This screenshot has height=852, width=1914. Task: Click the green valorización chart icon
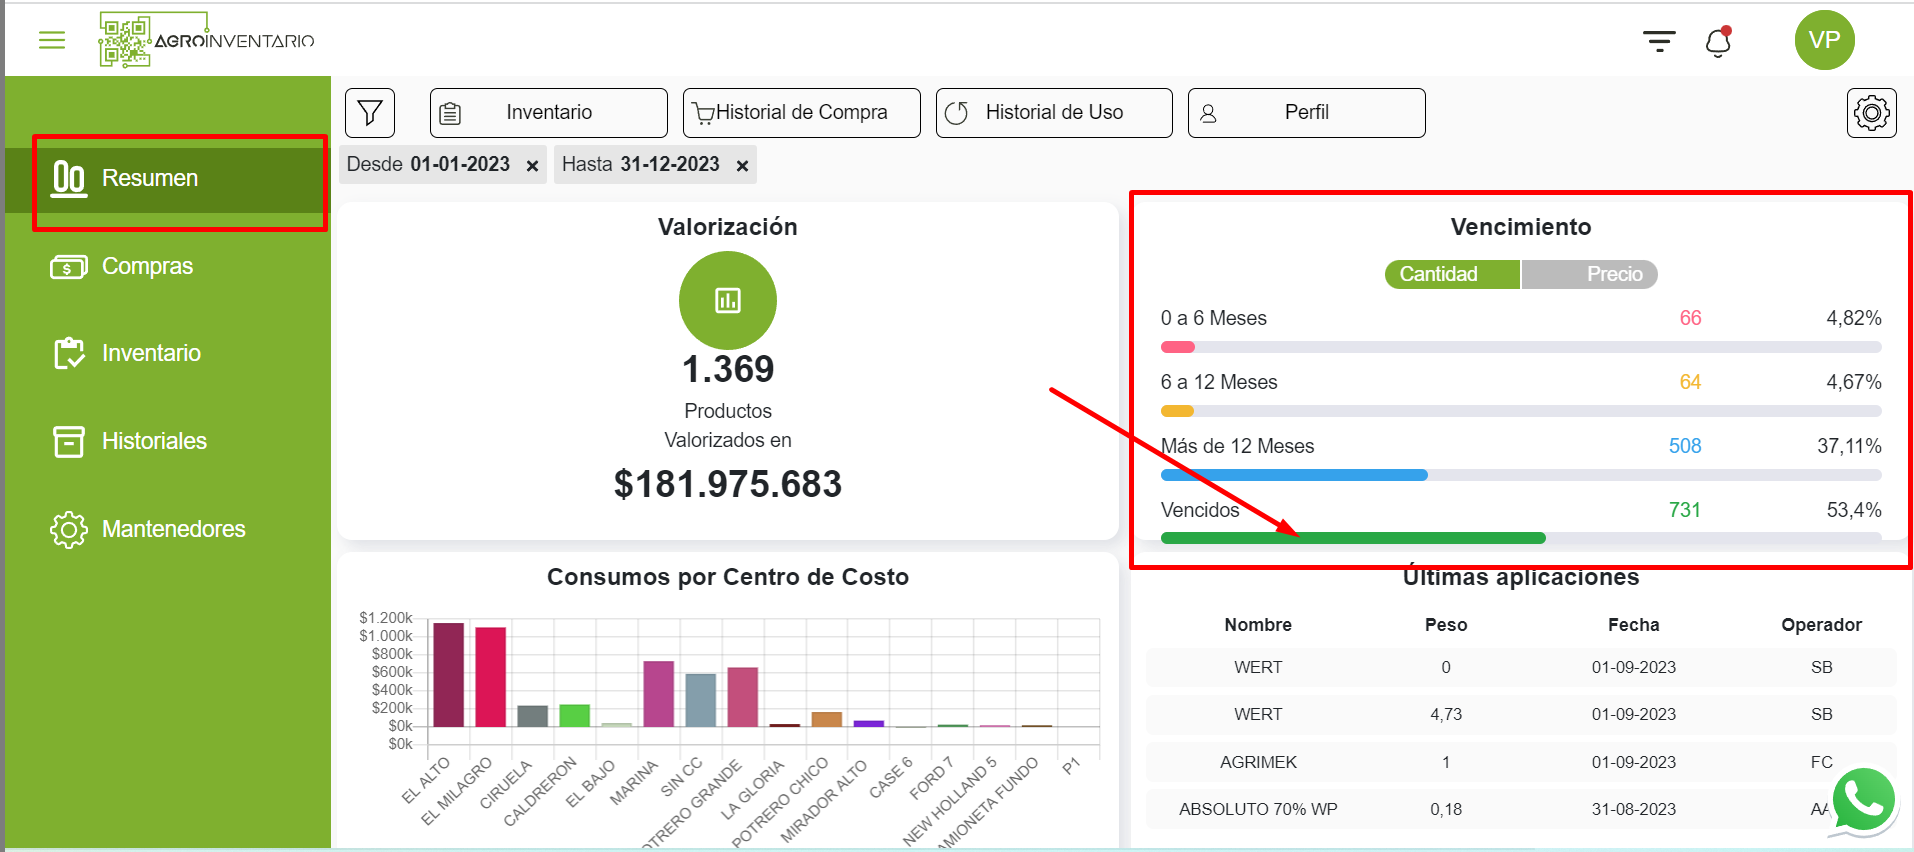[x=728, y=300]
